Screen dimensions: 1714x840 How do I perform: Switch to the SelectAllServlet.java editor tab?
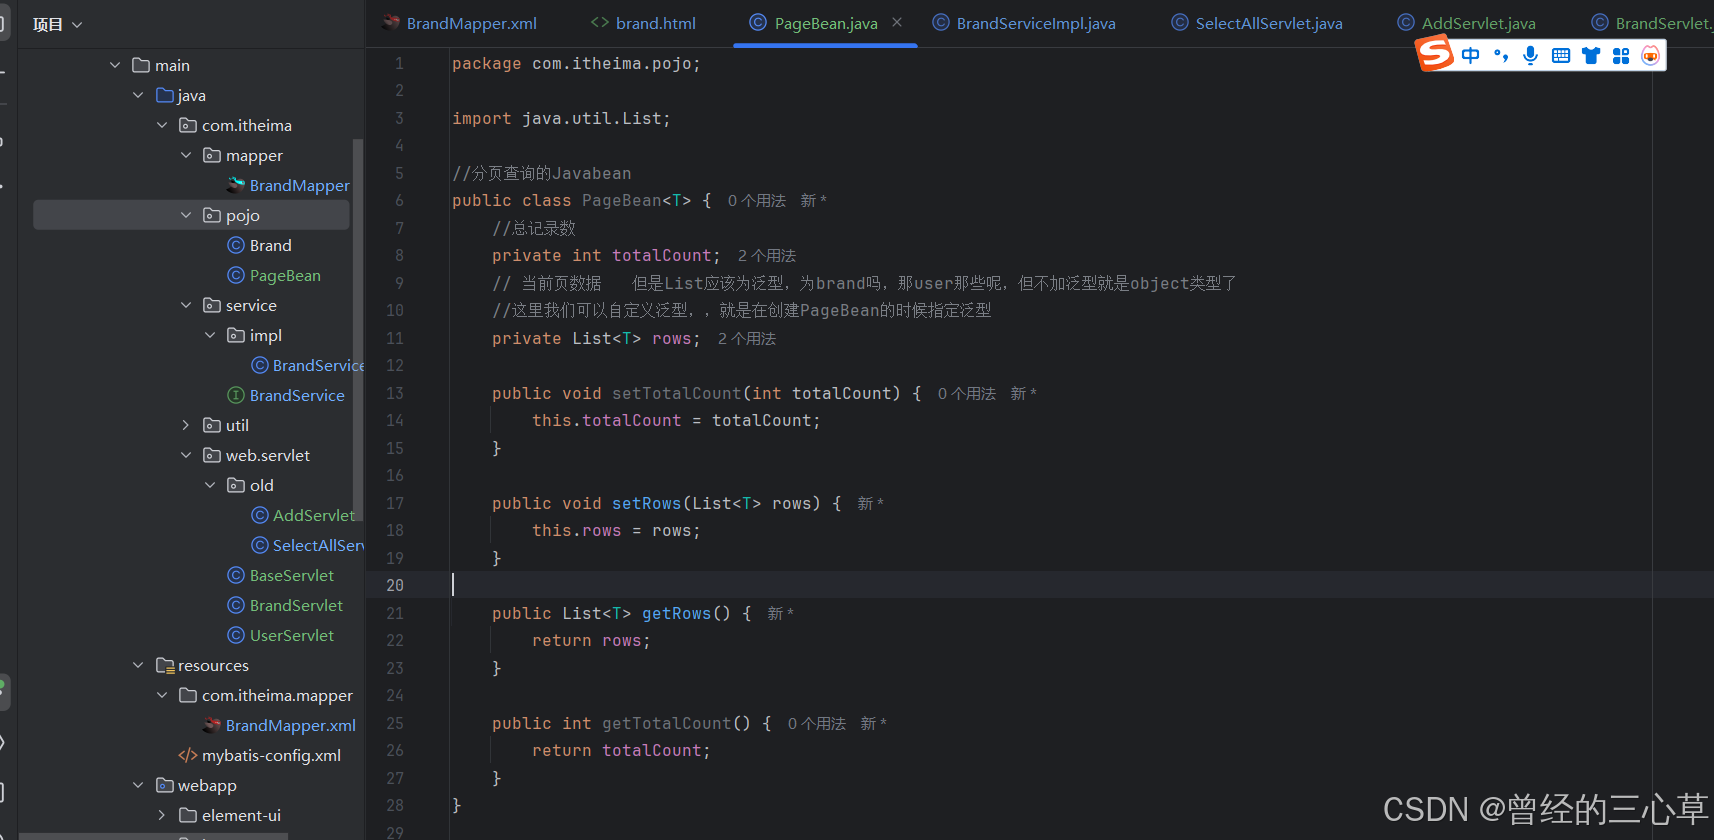coord(1258,23)
